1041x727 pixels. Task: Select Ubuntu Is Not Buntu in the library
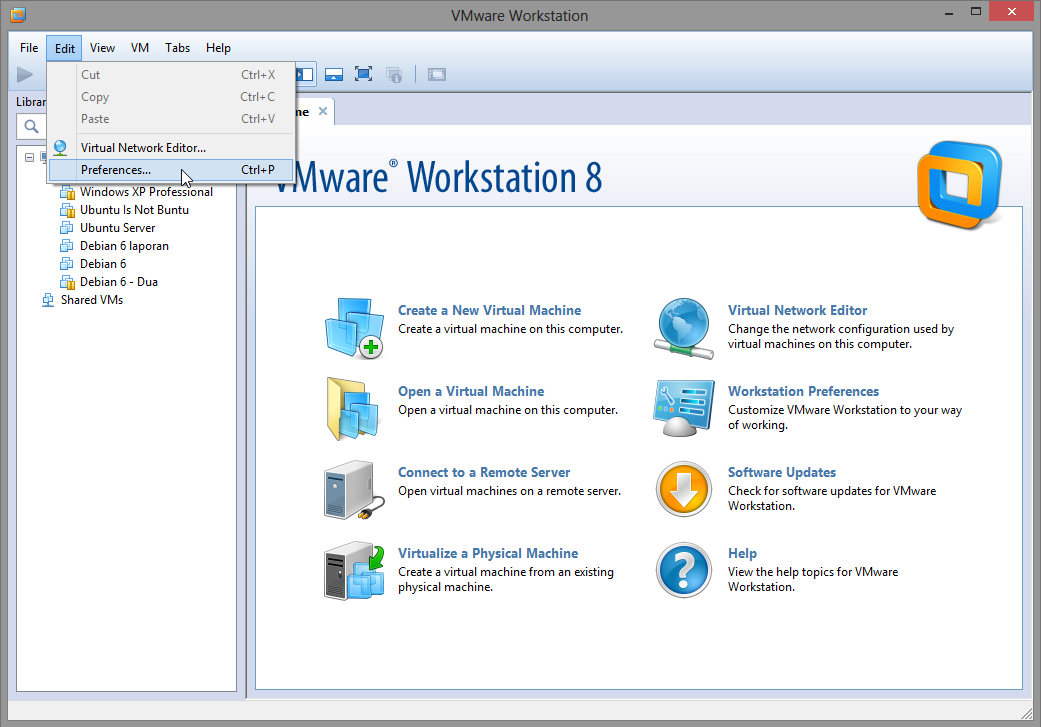click(134, 210)
